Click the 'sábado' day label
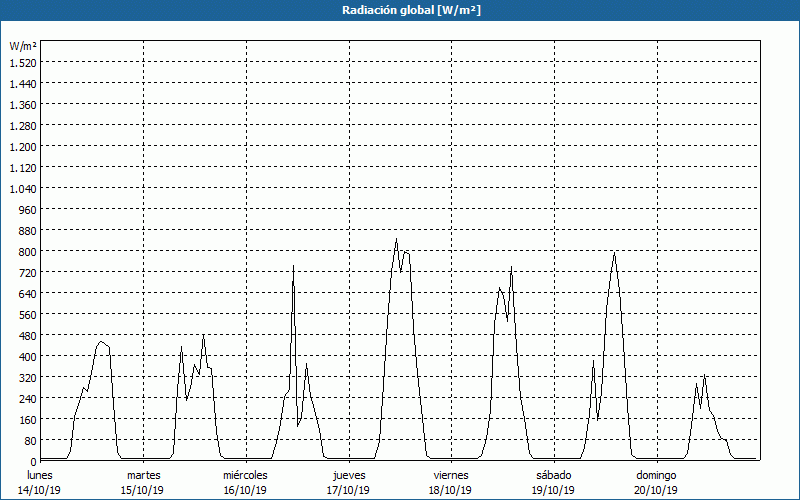The width and height of the screenshot is (800, 500). coord(554,475)
